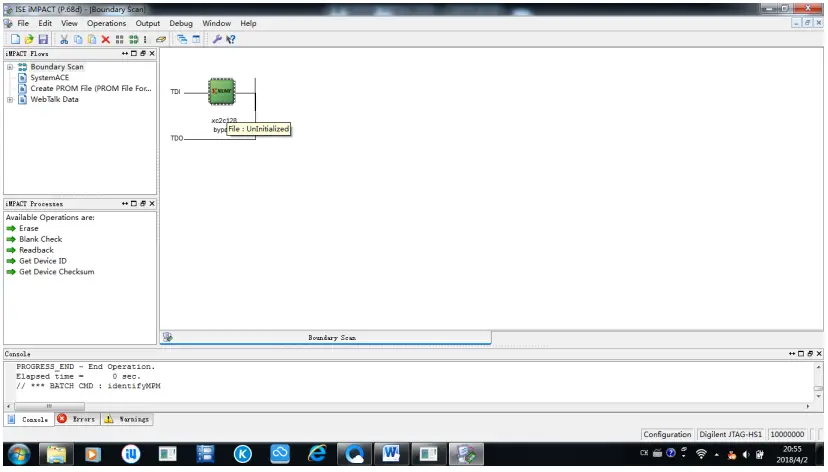Click the Paste clipboard icon
Image resolution: width=828 pixels, height=472 pixels.
(91, 39)
